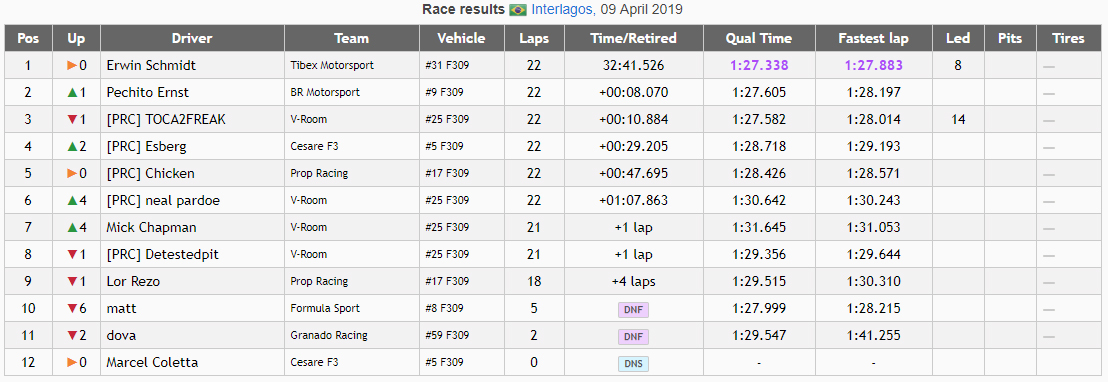Click the Team column header
Image resolution: width=1108 pixels, height=382 pixels.
click(352, 38)
